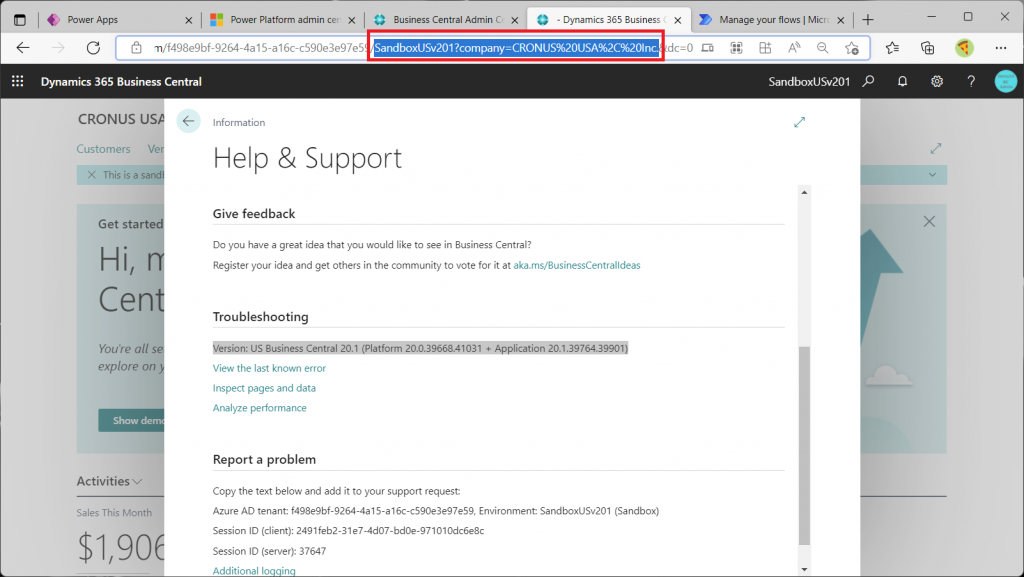Click the Help & Support page title
The height and width of the screenshot is (577, 1024).
308,158
